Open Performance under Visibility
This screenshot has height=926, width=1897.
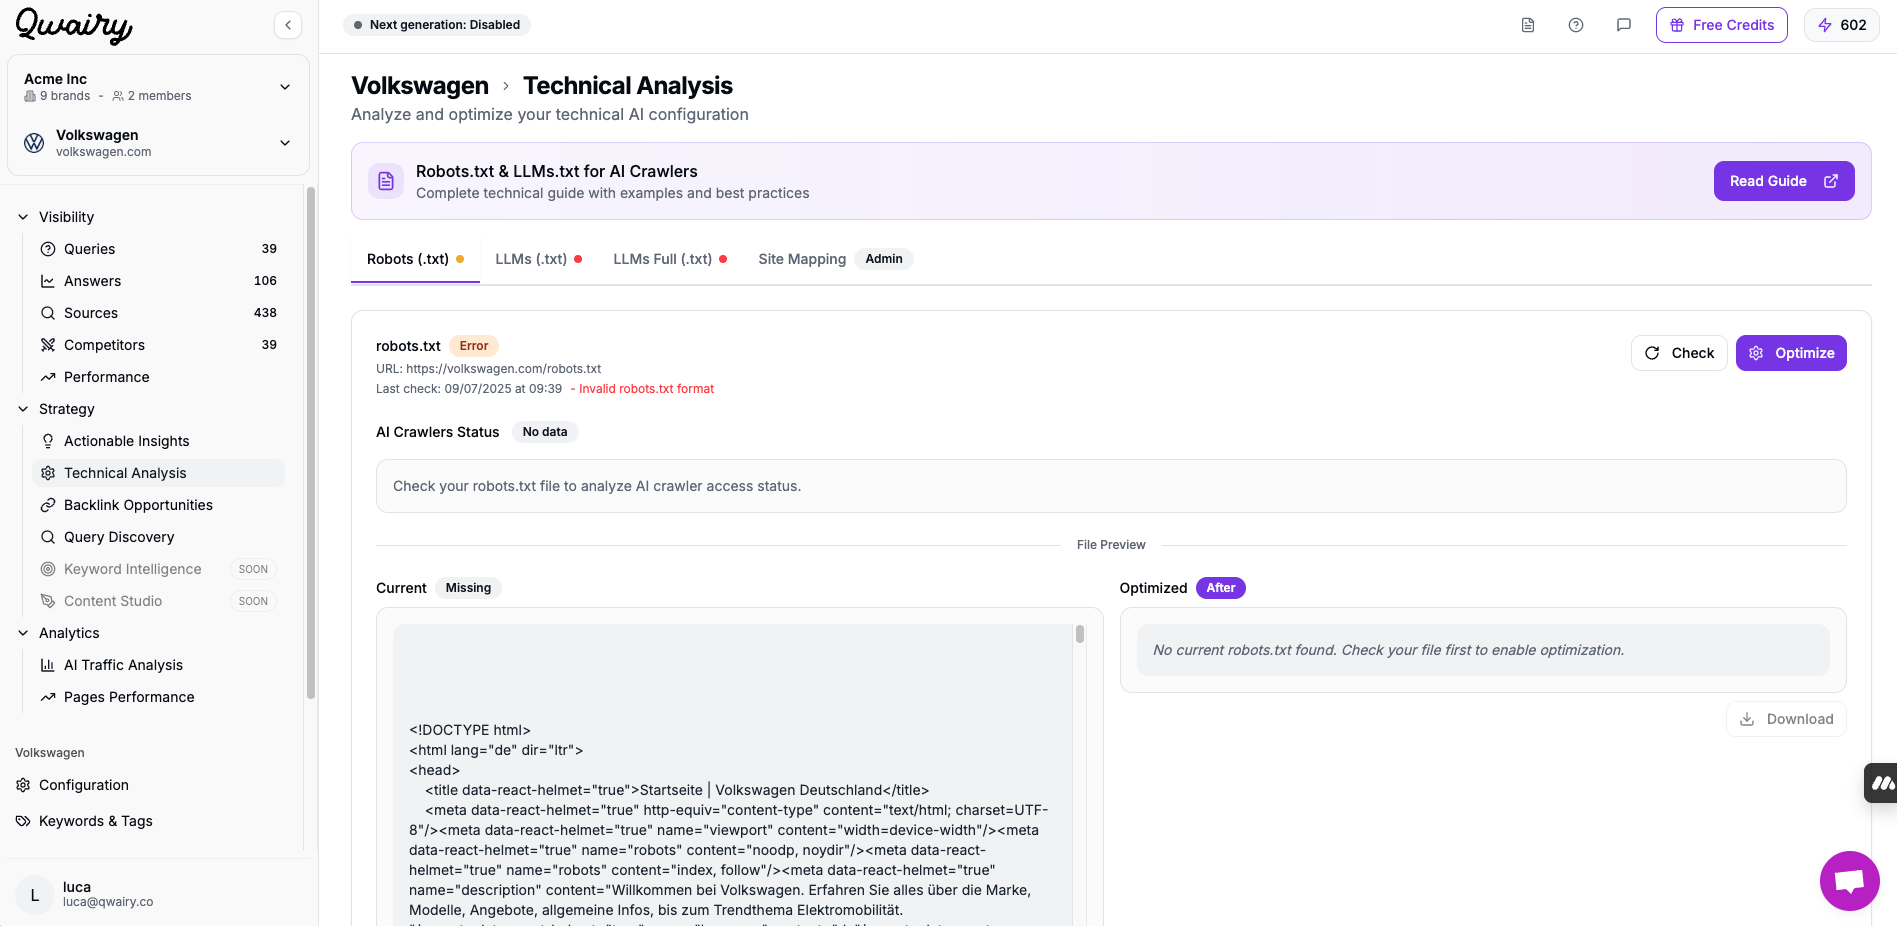pyautogui.click(x=158, y=377)
